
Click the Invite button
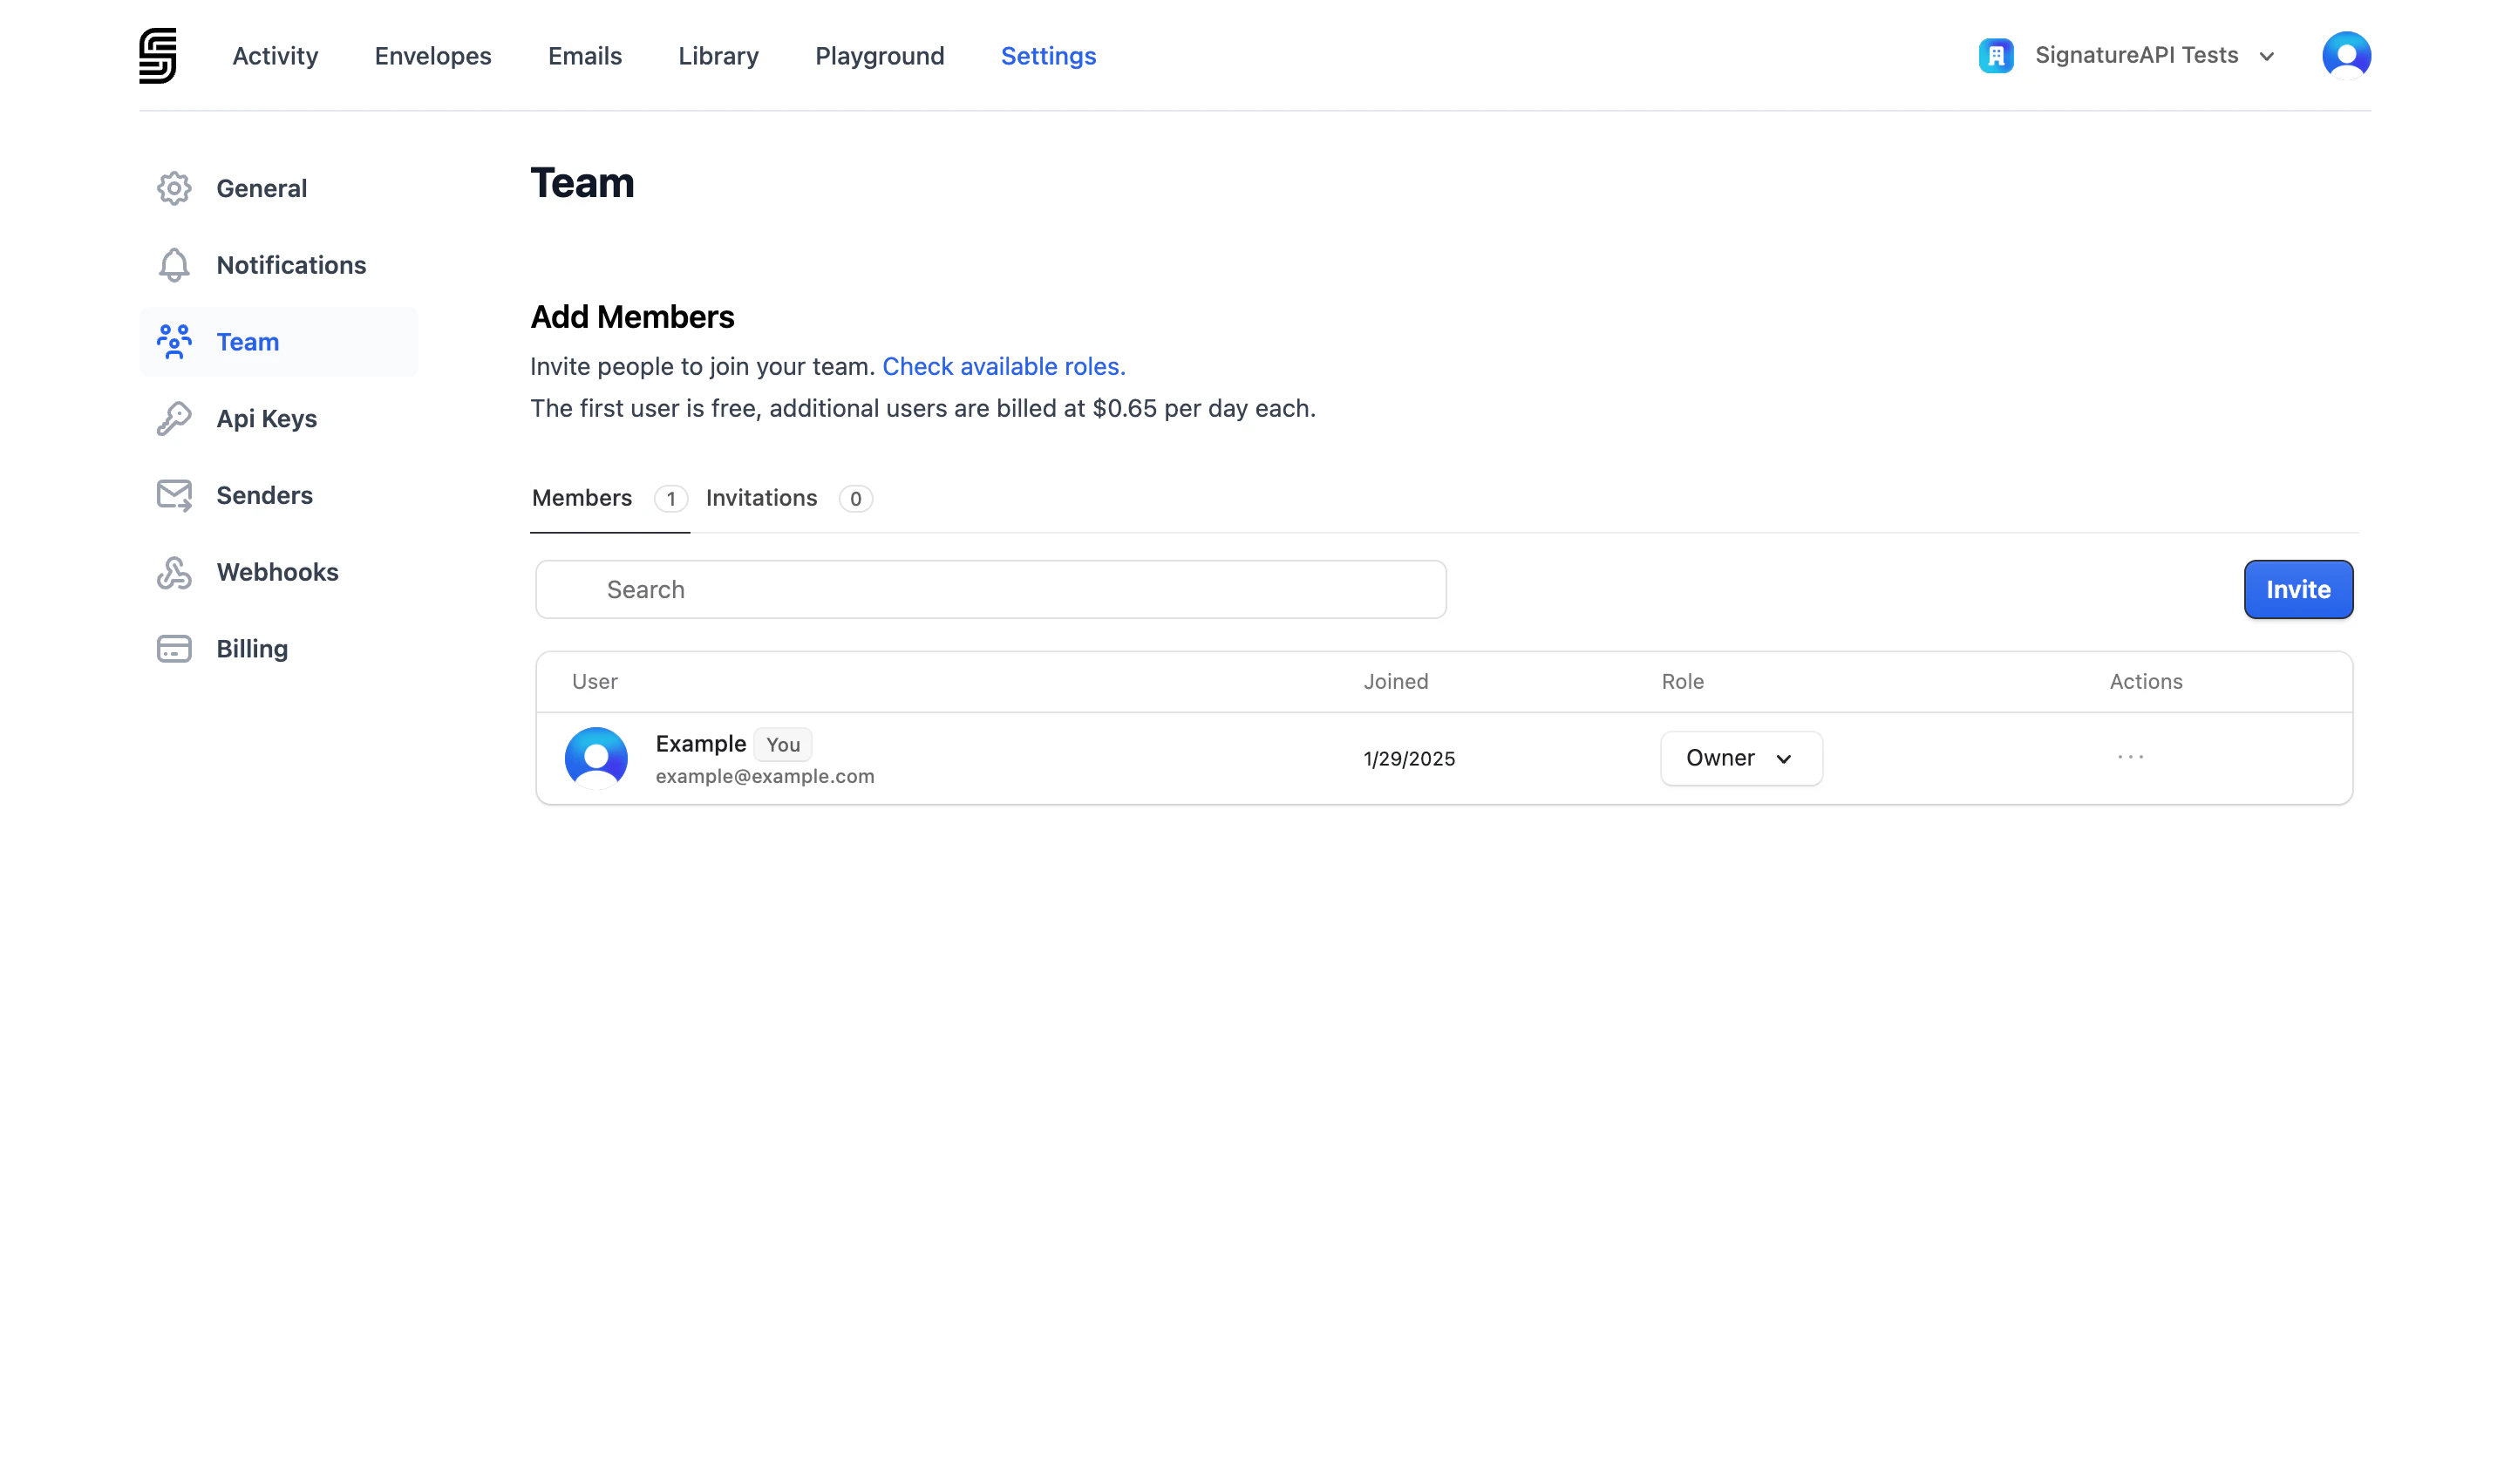tap(2297, 589)
